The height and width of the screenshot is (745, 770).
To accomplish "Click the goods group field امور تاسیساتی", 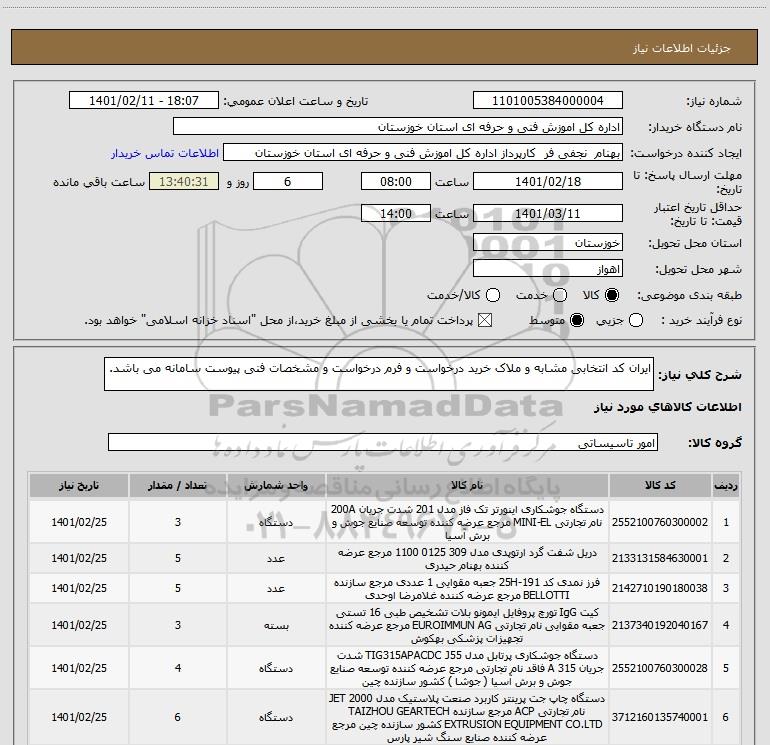I will pos(383,442).
